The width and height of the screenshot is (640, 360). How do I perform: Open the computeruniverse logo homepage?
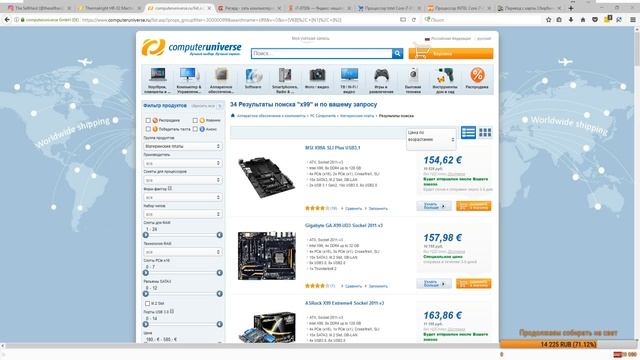pos(191,48)
